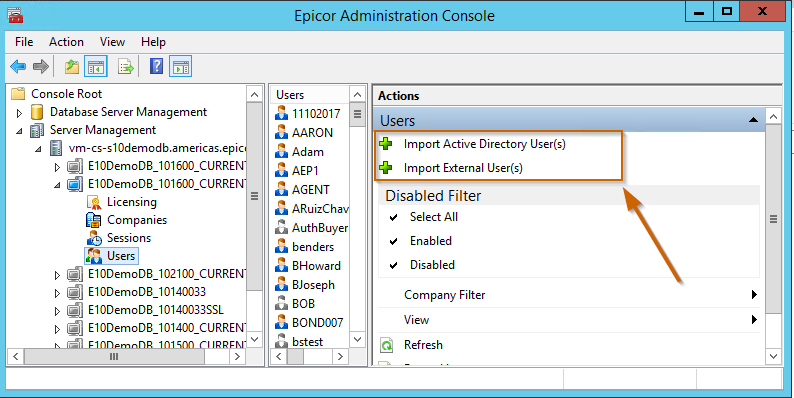This screenshot has width=794, height=398.
Task: Toggle the Enabled filter checkmark
Action: pos(393,241)
